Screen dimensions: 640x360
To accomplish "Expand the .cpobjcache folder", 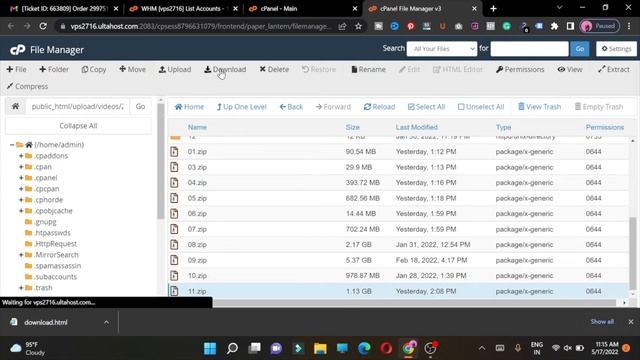I will click(x=21, y=211).
